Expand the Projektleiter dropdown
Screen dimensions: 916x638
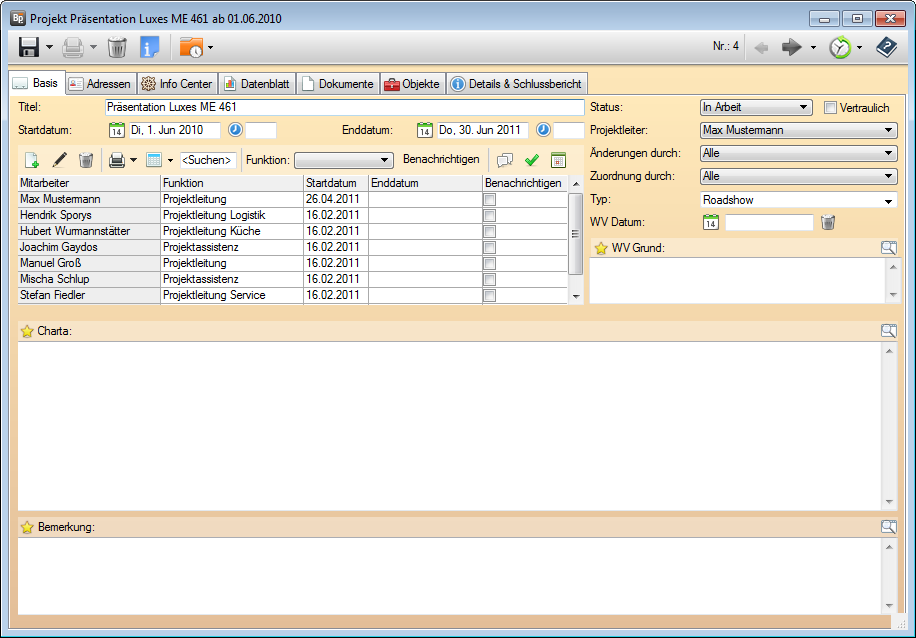[797, 130]
